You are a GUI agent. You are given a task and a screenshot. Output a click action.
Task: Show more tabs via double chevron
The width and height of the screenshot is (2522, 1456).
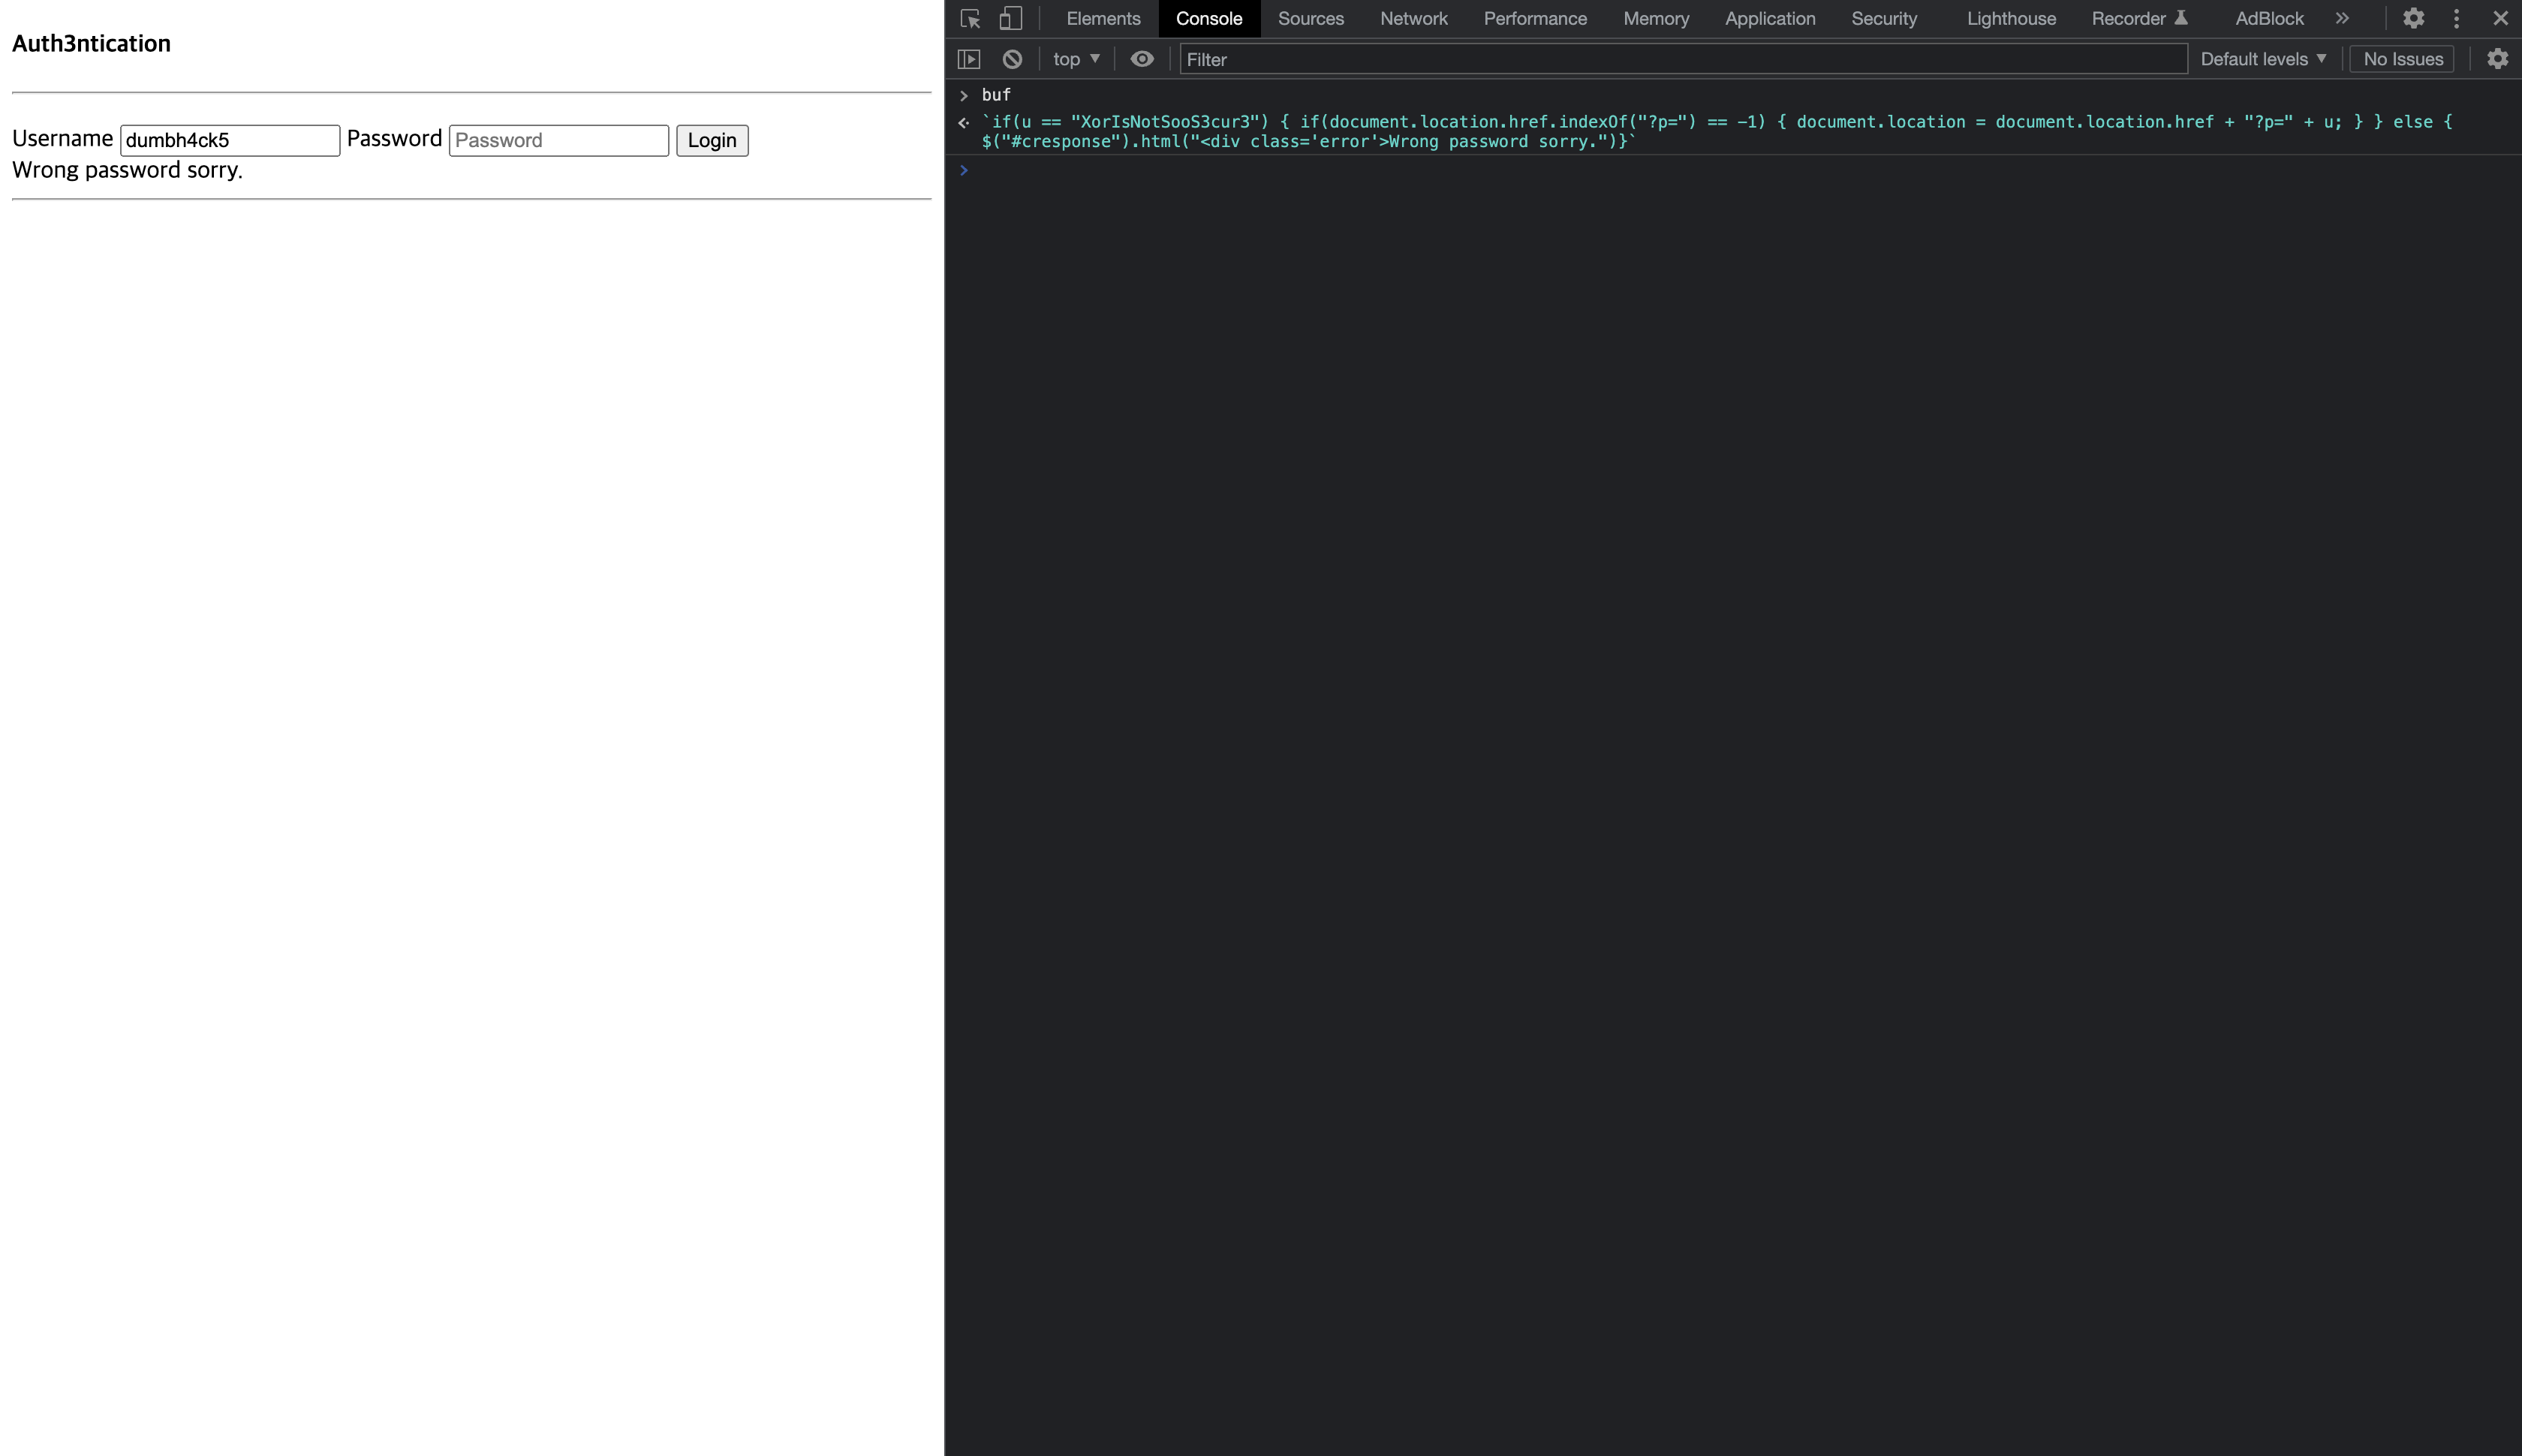(x=2342, y=18)
